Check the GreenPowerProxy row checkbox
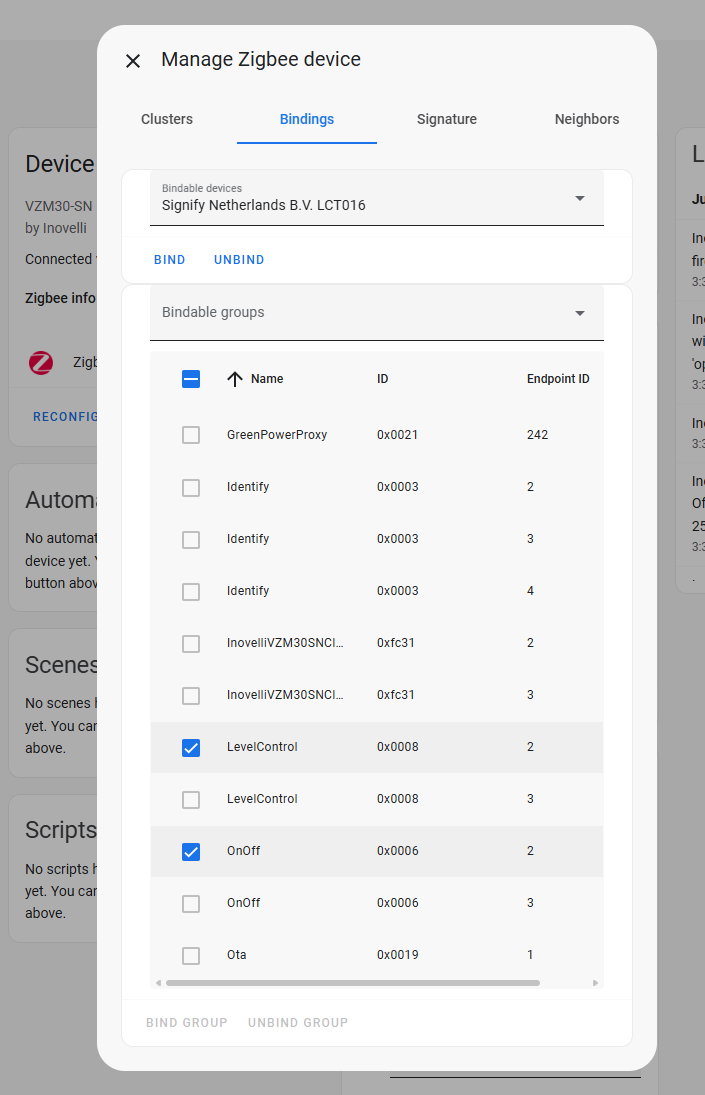705x1095 pixels. (191, 435)
